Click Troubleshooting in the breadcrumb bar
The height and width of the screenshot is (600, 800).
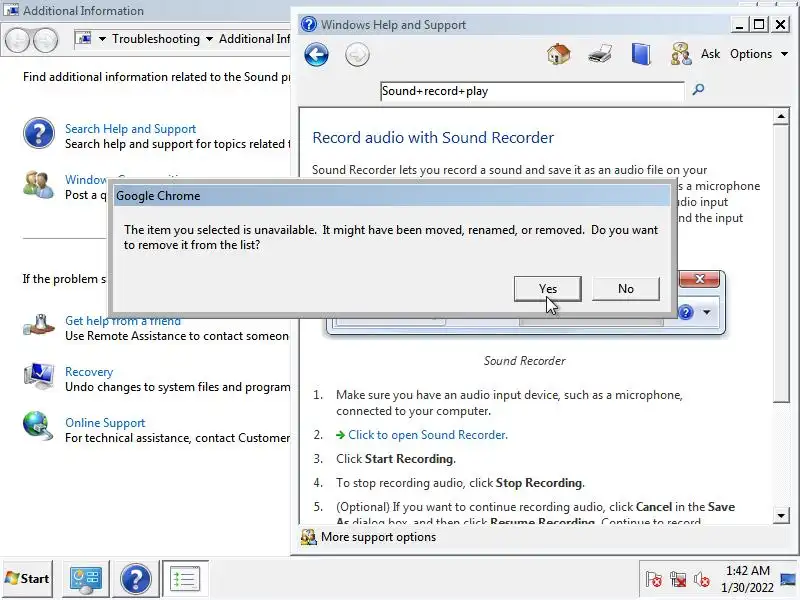click(x=156, y=39)
